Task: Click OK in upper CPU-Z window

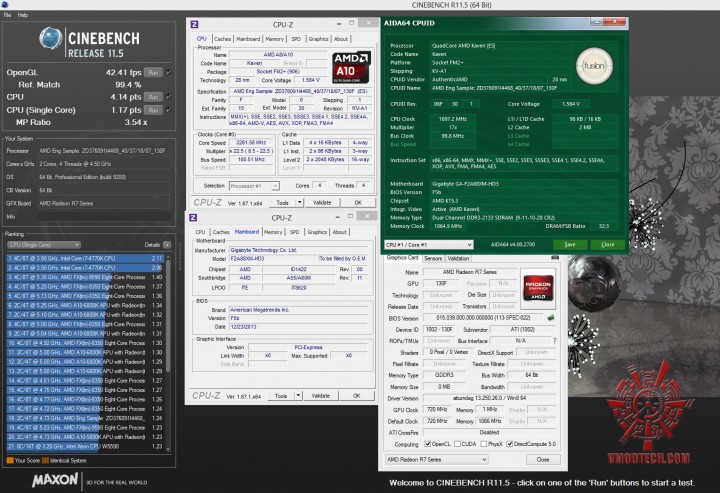Action: click(x=358, y=202)
